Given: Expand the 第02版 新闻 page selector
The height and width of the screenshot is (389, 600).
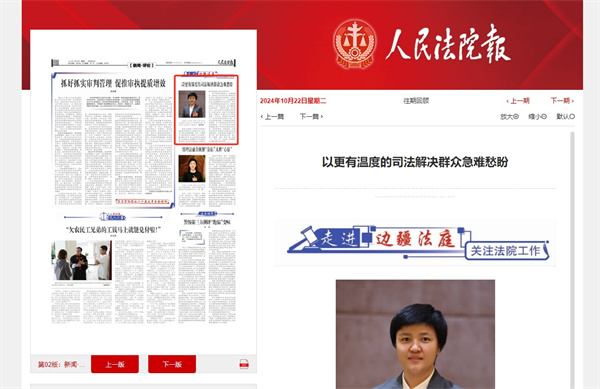Looking at the screenshot, I should pyautogui.click(x=61, y=365).
